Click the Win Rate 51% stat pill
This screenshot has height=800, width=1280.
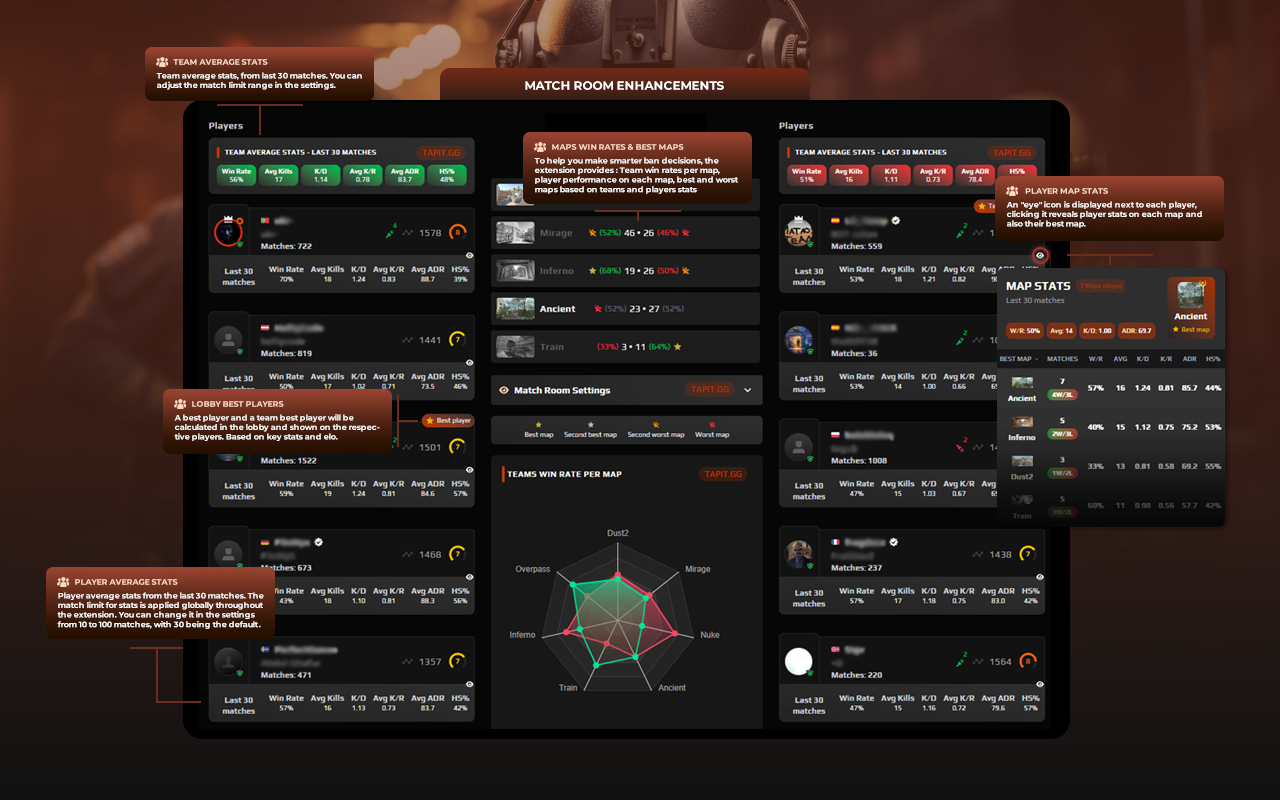click(806, 176)
